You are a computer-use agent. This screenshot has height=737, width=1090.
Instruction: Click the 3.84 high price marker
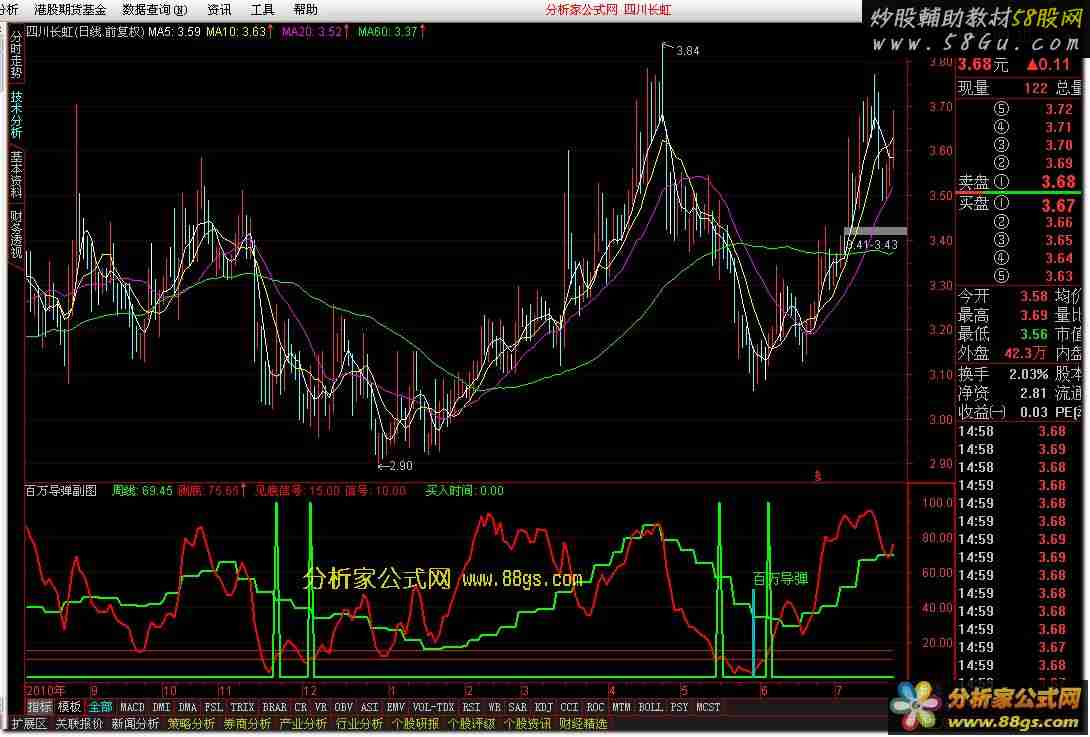[688, 50]
